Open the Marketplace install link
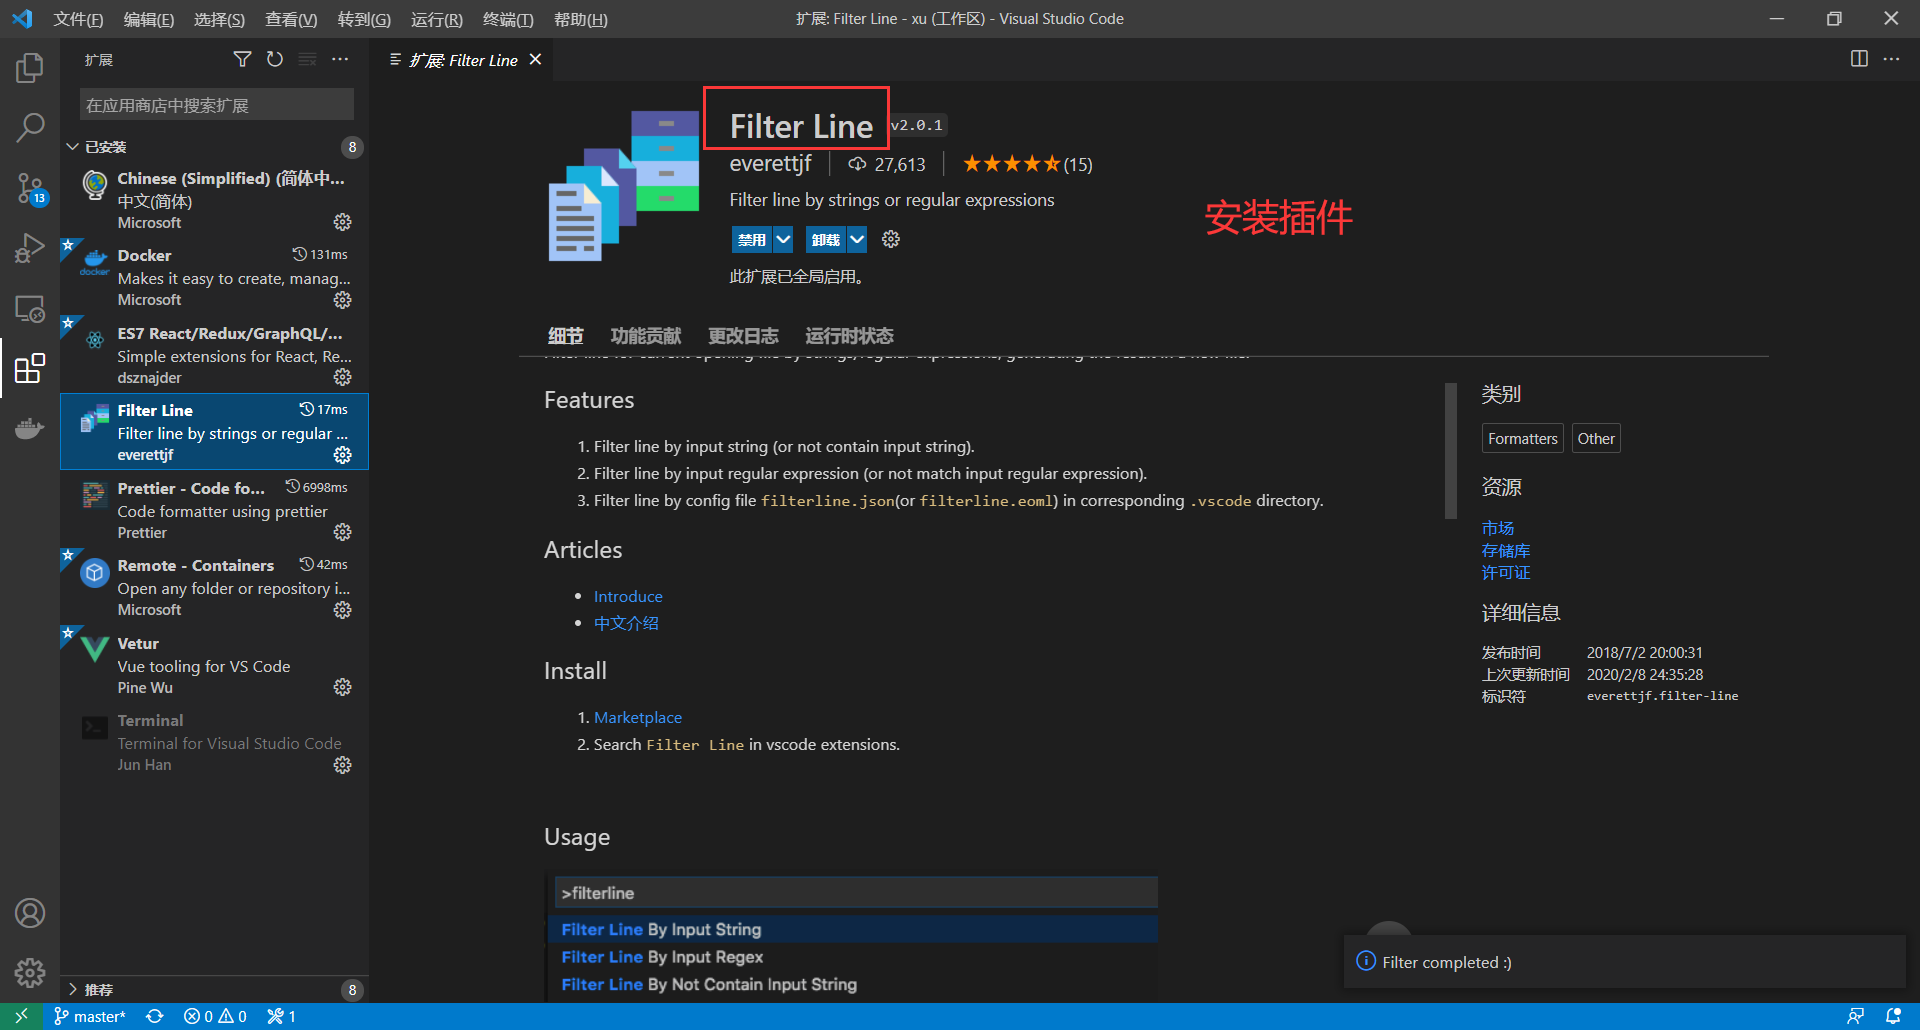The image size is (1920, 1030). 638,717
